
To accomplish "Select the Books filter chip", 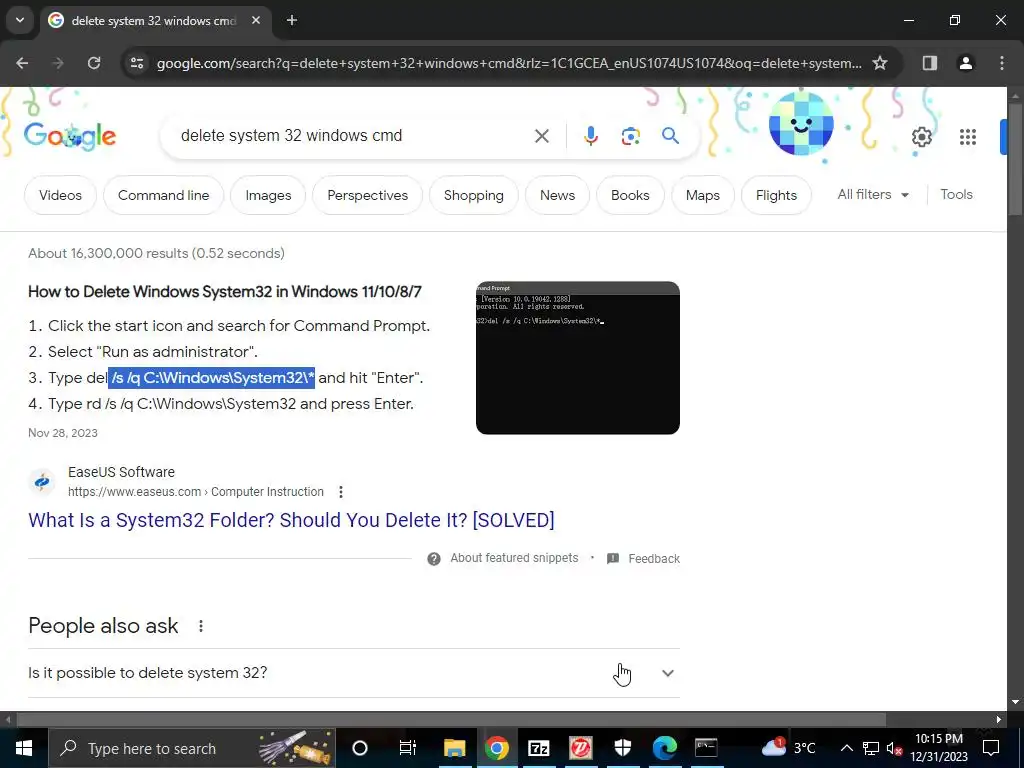I will click(x=630, y=195).
